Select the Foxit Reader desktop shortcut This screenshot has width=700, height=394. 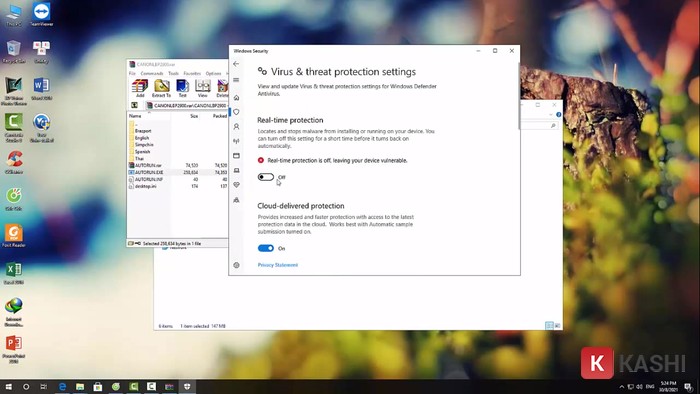14,236
